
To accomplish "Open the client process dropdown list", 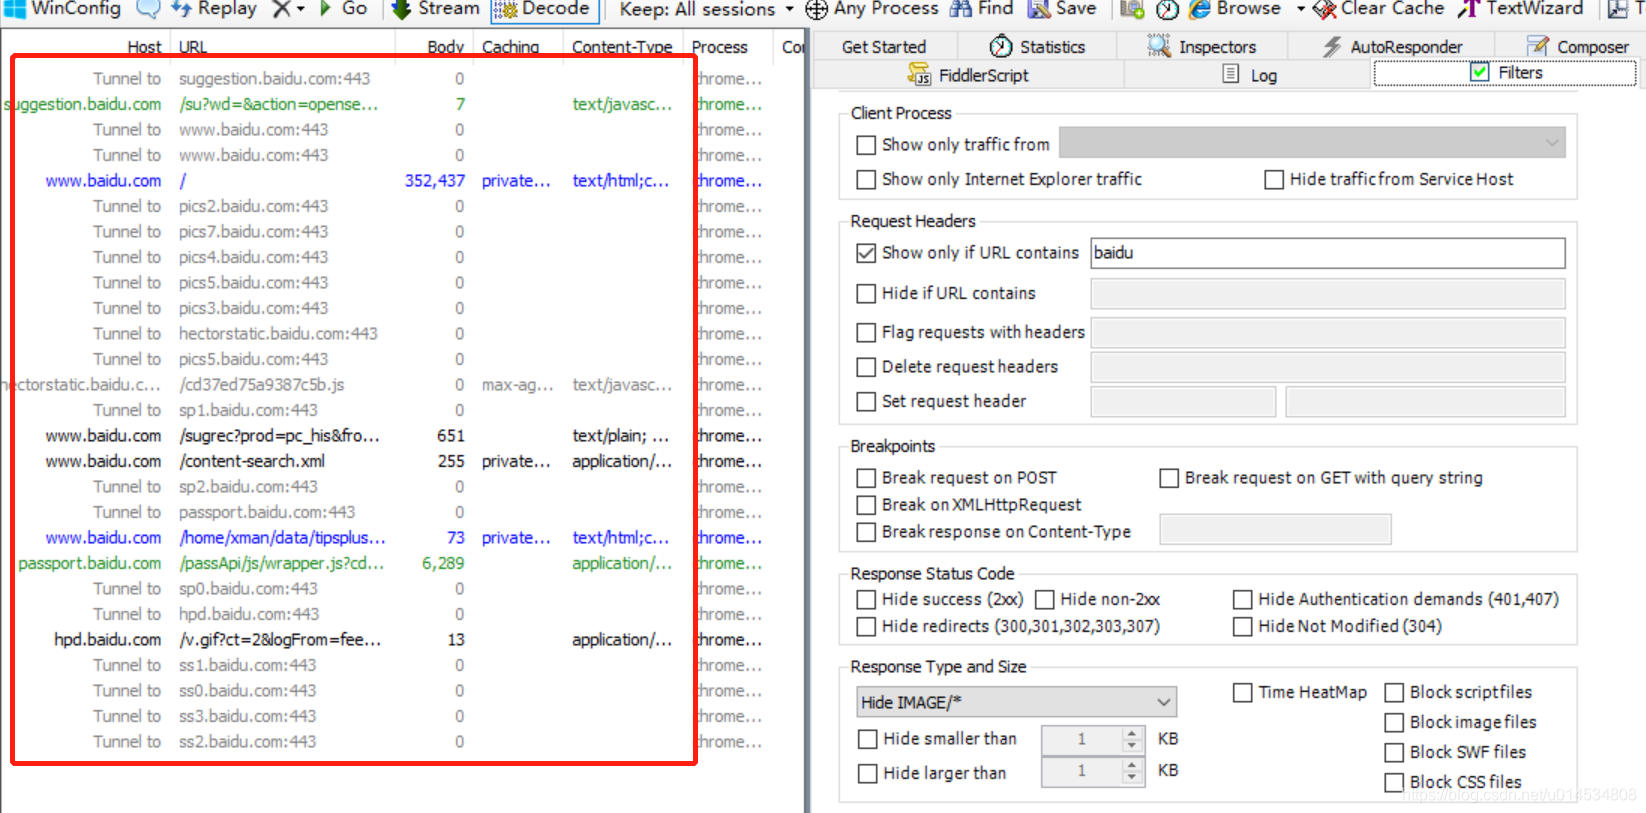I will [1312, 143].
